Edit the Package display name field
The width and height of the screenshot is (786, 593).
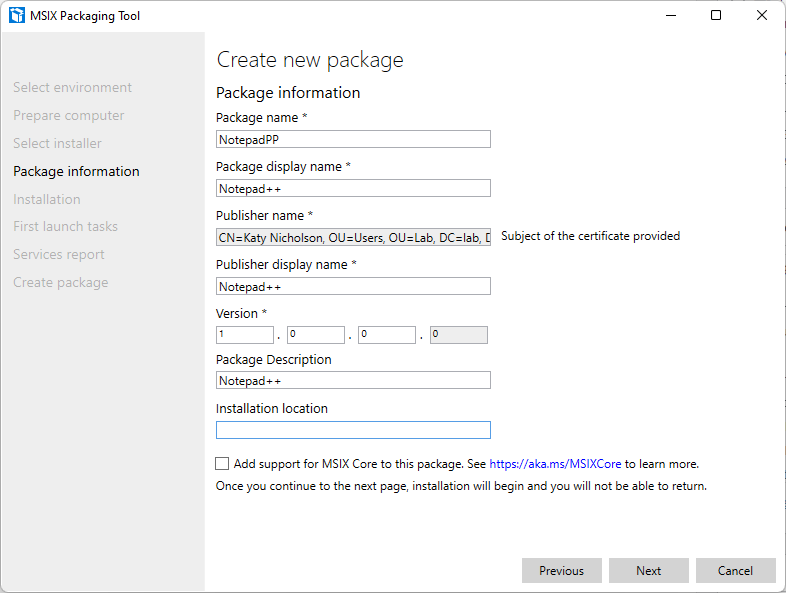[353, 188]
